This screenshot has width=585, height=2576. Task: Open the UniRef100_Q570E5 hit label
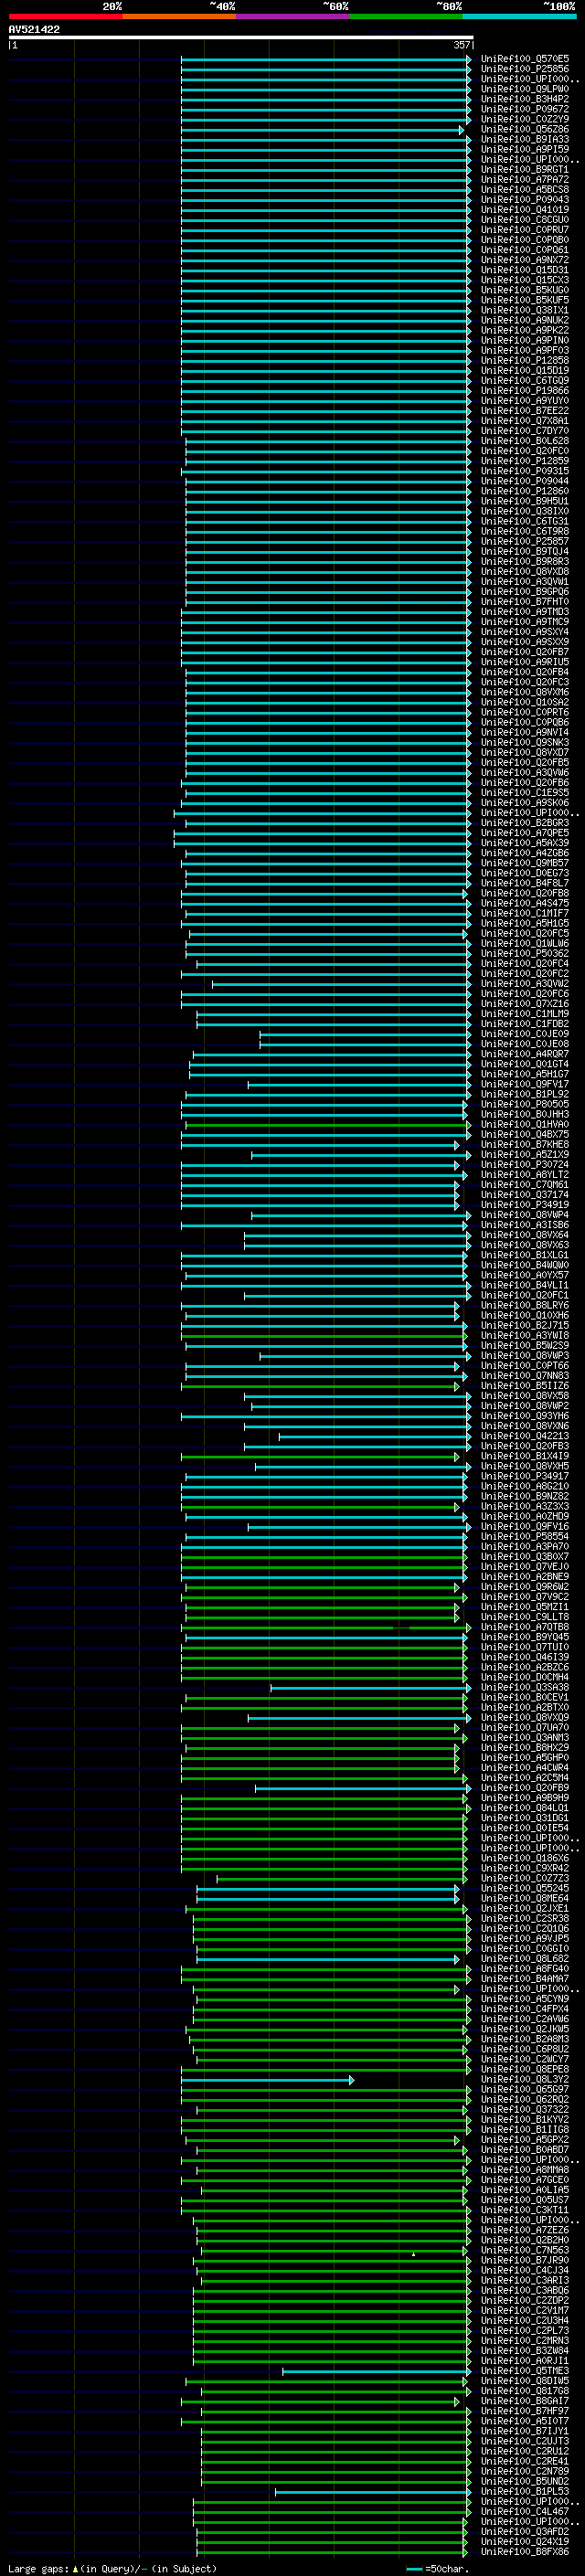point(525,59)
